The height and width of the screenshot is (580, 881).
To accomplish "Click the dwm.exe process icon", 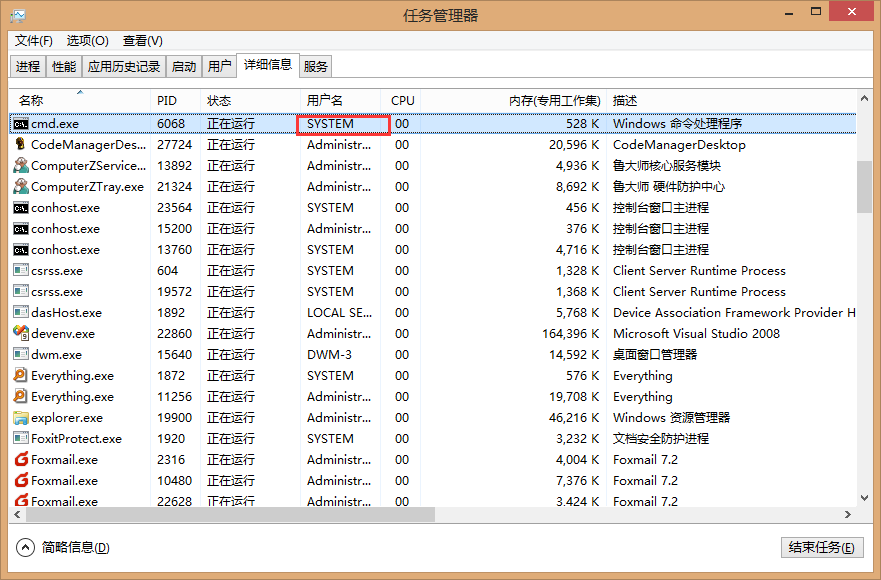I will coord(21,354).
